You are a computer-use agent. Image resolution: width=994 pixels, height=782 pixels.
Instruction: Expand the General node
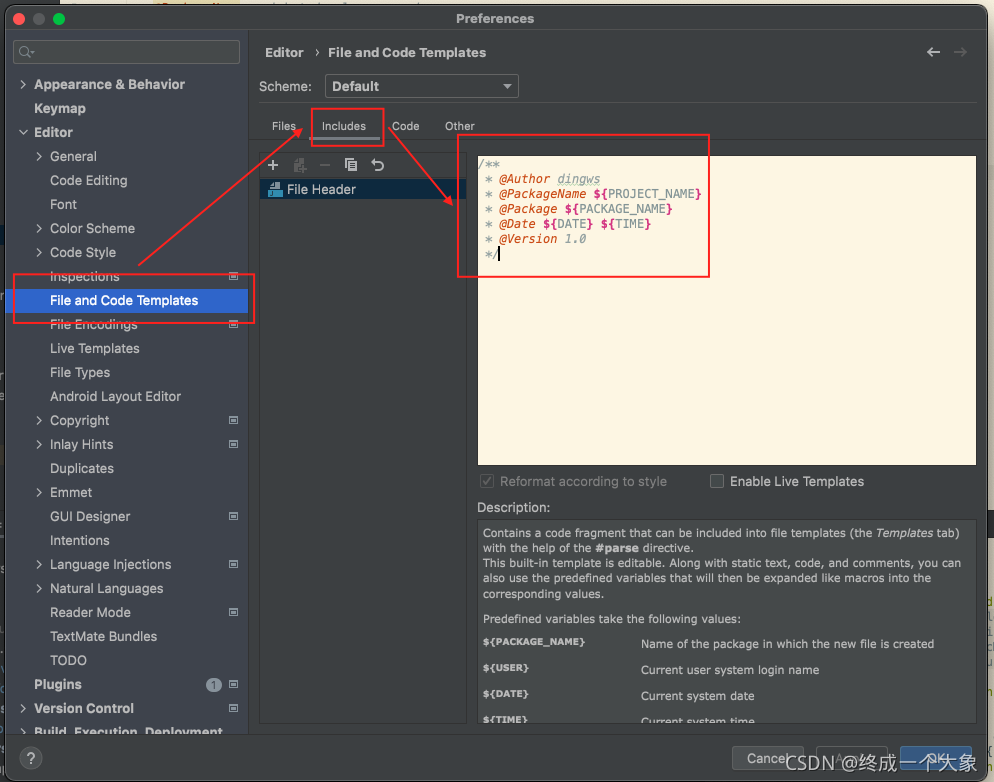coord(39,157)
